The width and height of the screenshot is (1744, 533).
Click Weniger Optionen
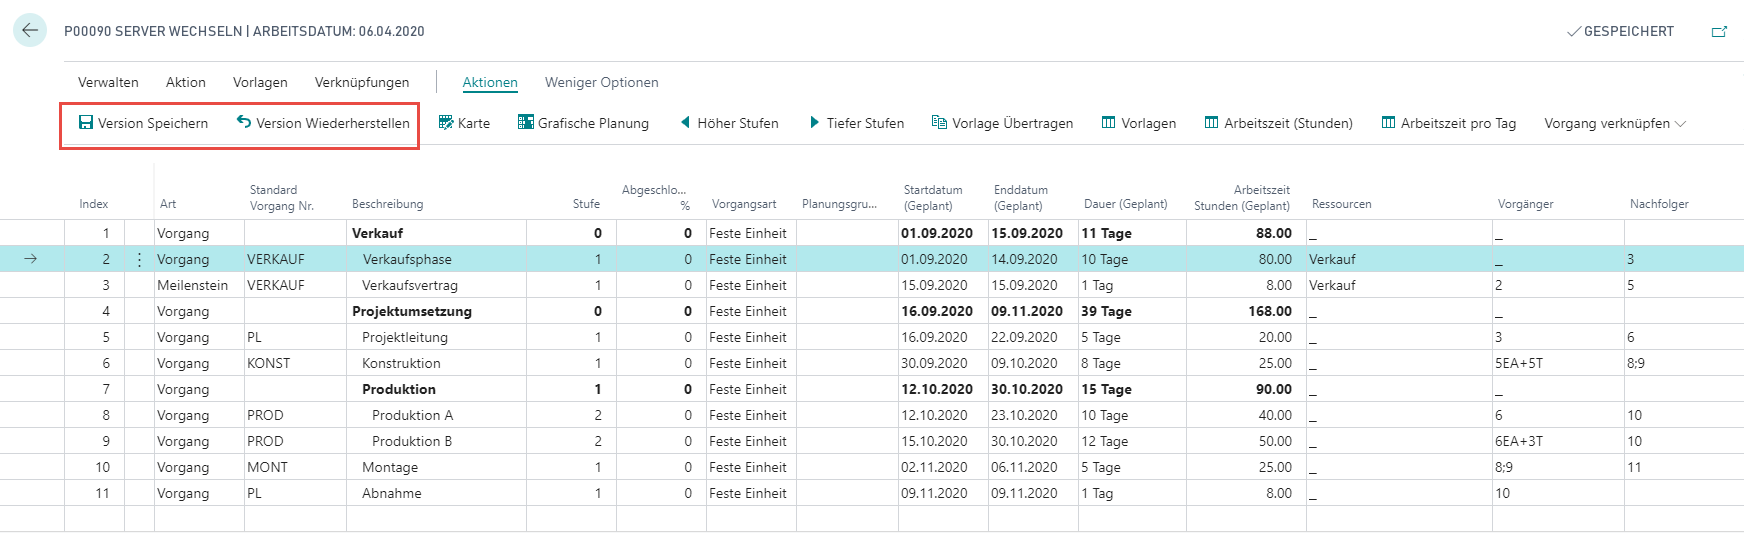pos(602,82)
